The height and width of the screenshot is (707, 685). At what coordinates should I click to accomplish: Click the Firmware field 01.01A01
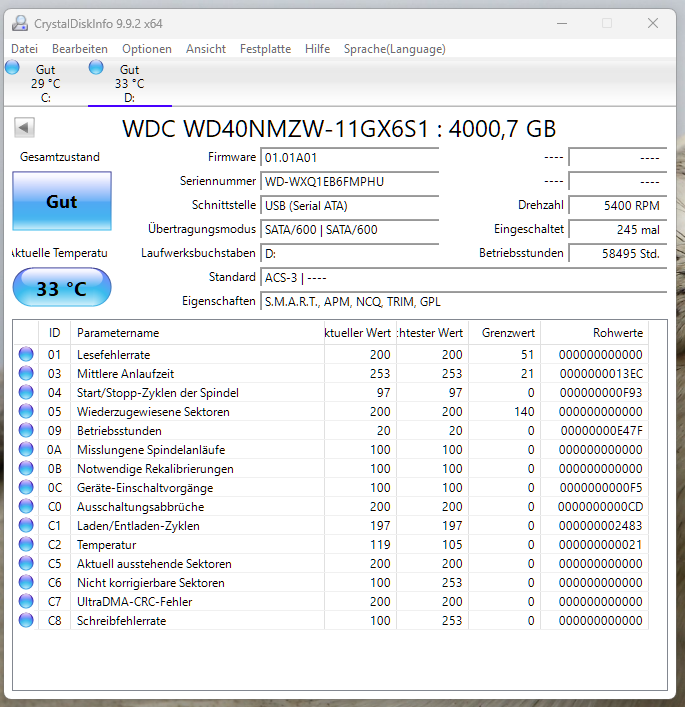click(x=349, y=158)
